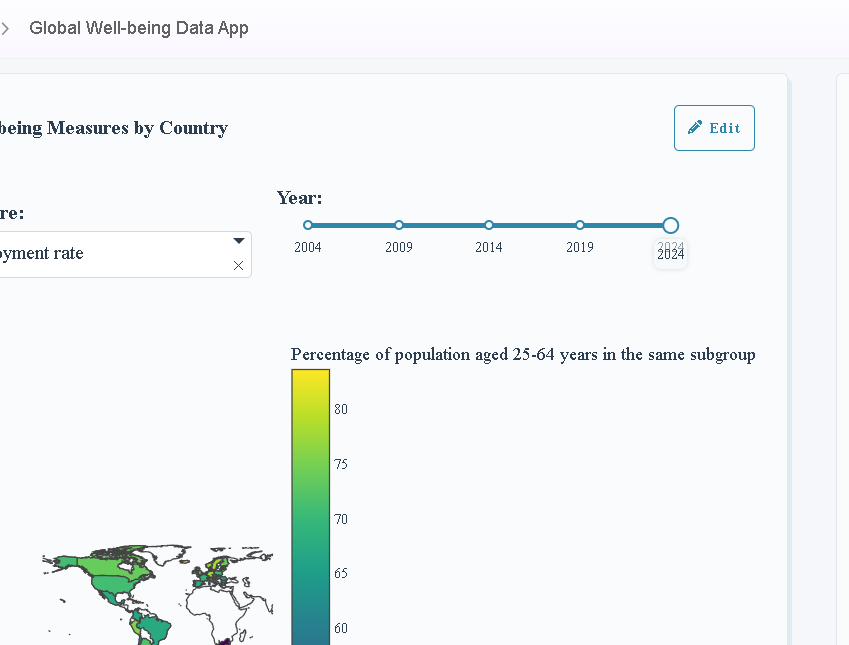This screenshot has height=645, width=849.
Task: Click the 70 tick label on the color scale
Action: click(x=340, y=519)
